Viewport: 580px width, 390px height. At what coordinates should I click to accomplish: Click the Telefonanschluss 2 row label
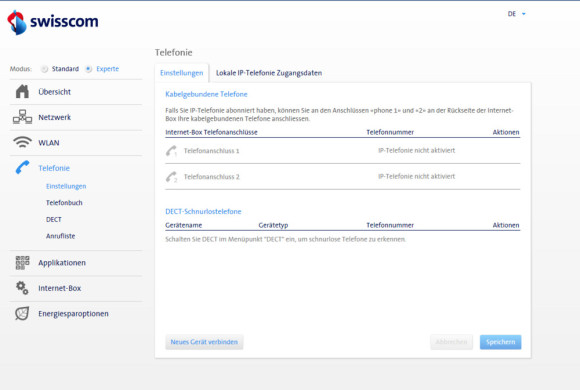(212, 177)
